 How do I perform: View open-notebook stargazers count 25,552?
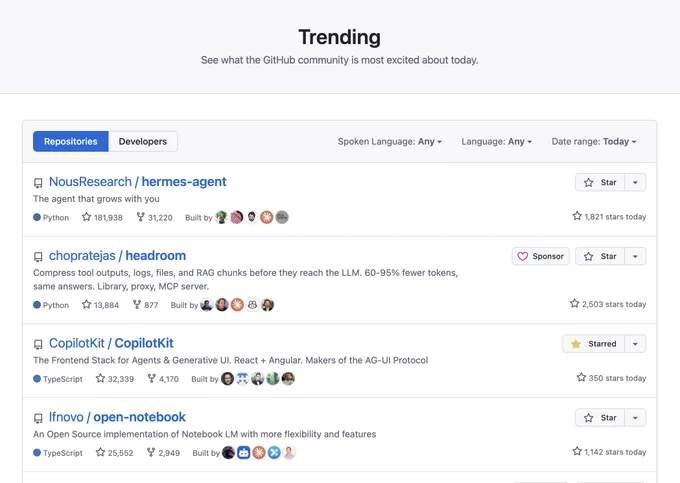114,452
